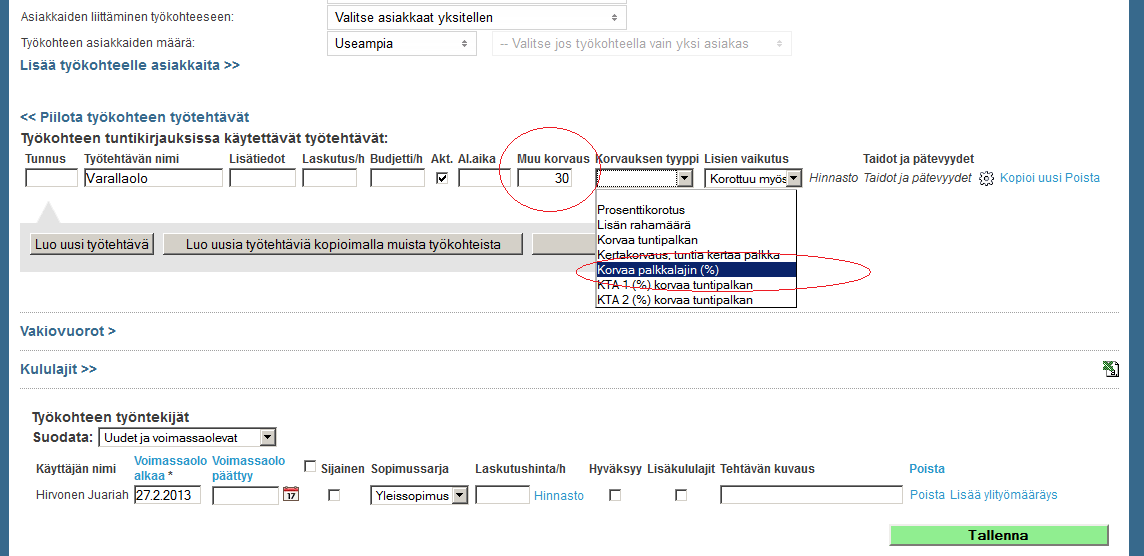Choose Prosenttikorotus in the open list
Screen dimensions: 1144x556
click(x=641, y=210)
